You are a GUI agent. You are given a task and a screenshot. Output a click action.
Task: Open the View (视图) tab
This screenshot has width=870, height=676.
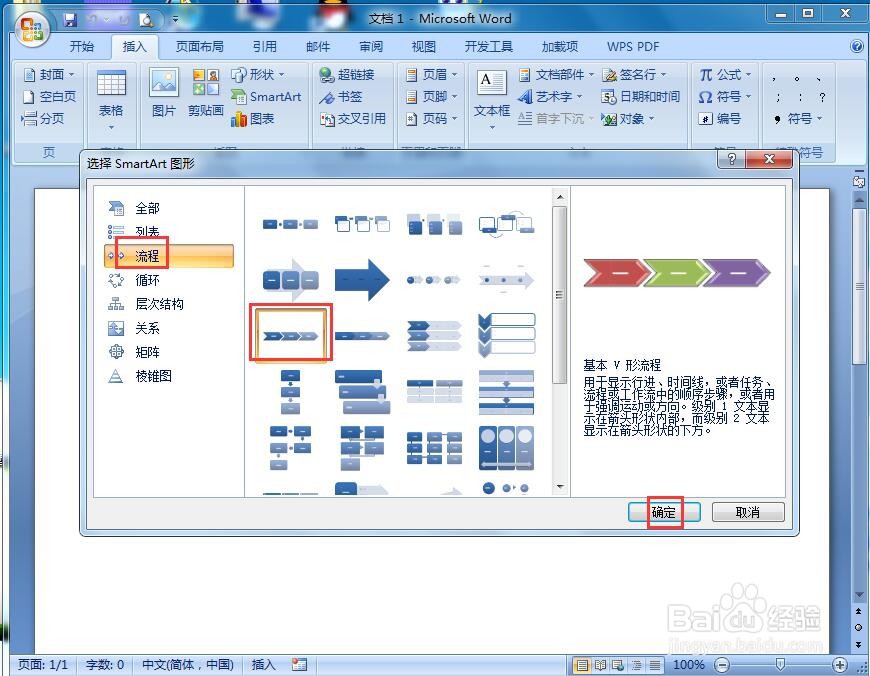pos(423,47)
